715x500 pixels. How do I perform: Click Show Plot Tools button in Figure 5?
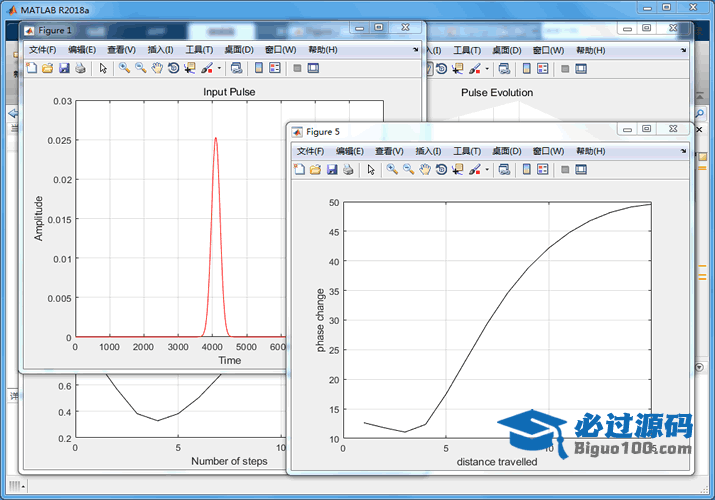tap(581, 170)
